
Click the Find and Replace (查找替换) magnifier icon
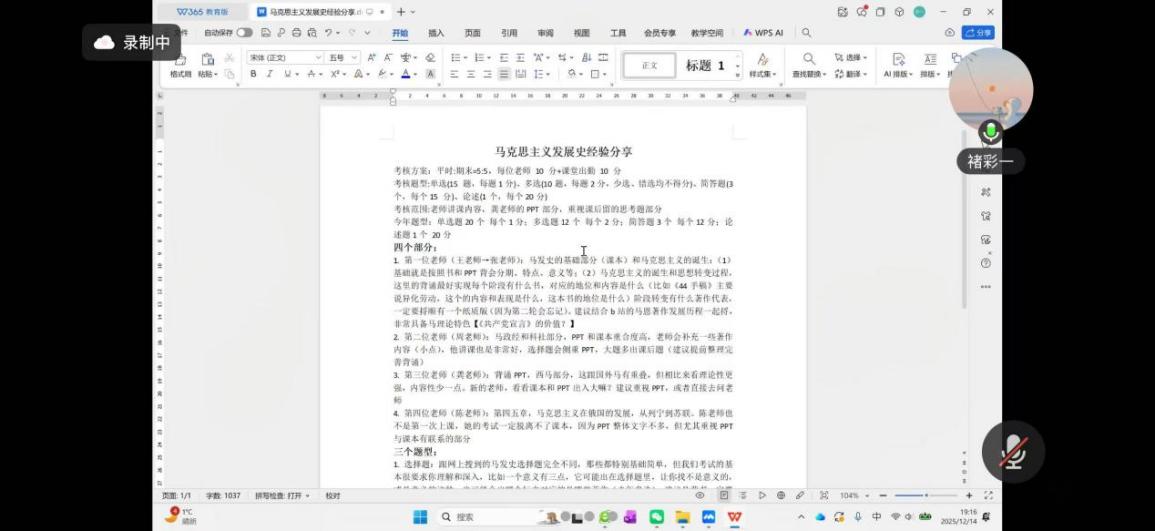tap(809, 59)
